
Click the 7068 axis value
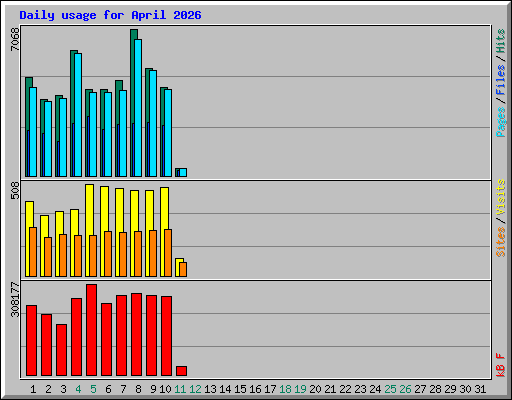coord(15,39)
